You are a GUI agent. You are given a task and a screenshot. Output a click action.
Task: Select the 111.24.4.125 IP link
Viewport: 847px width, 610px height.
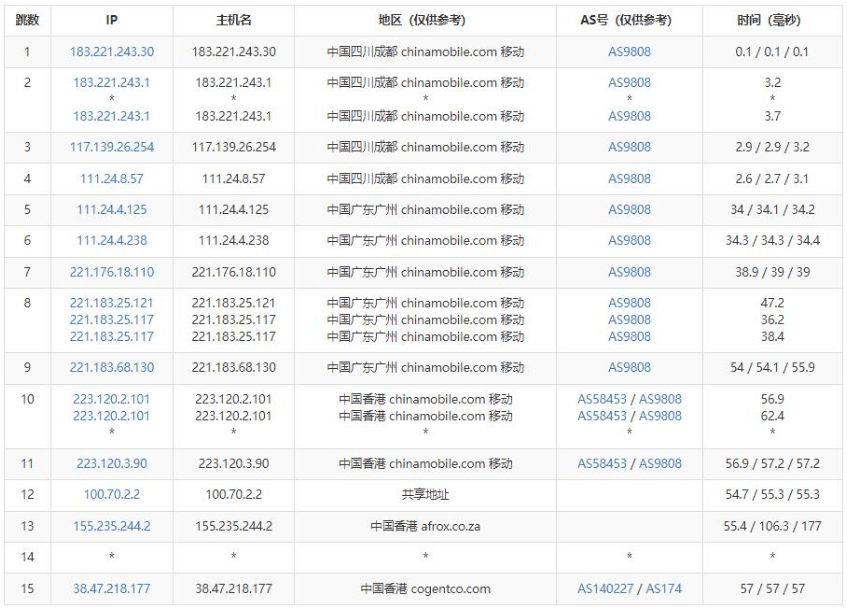click(x=112, y=210)
